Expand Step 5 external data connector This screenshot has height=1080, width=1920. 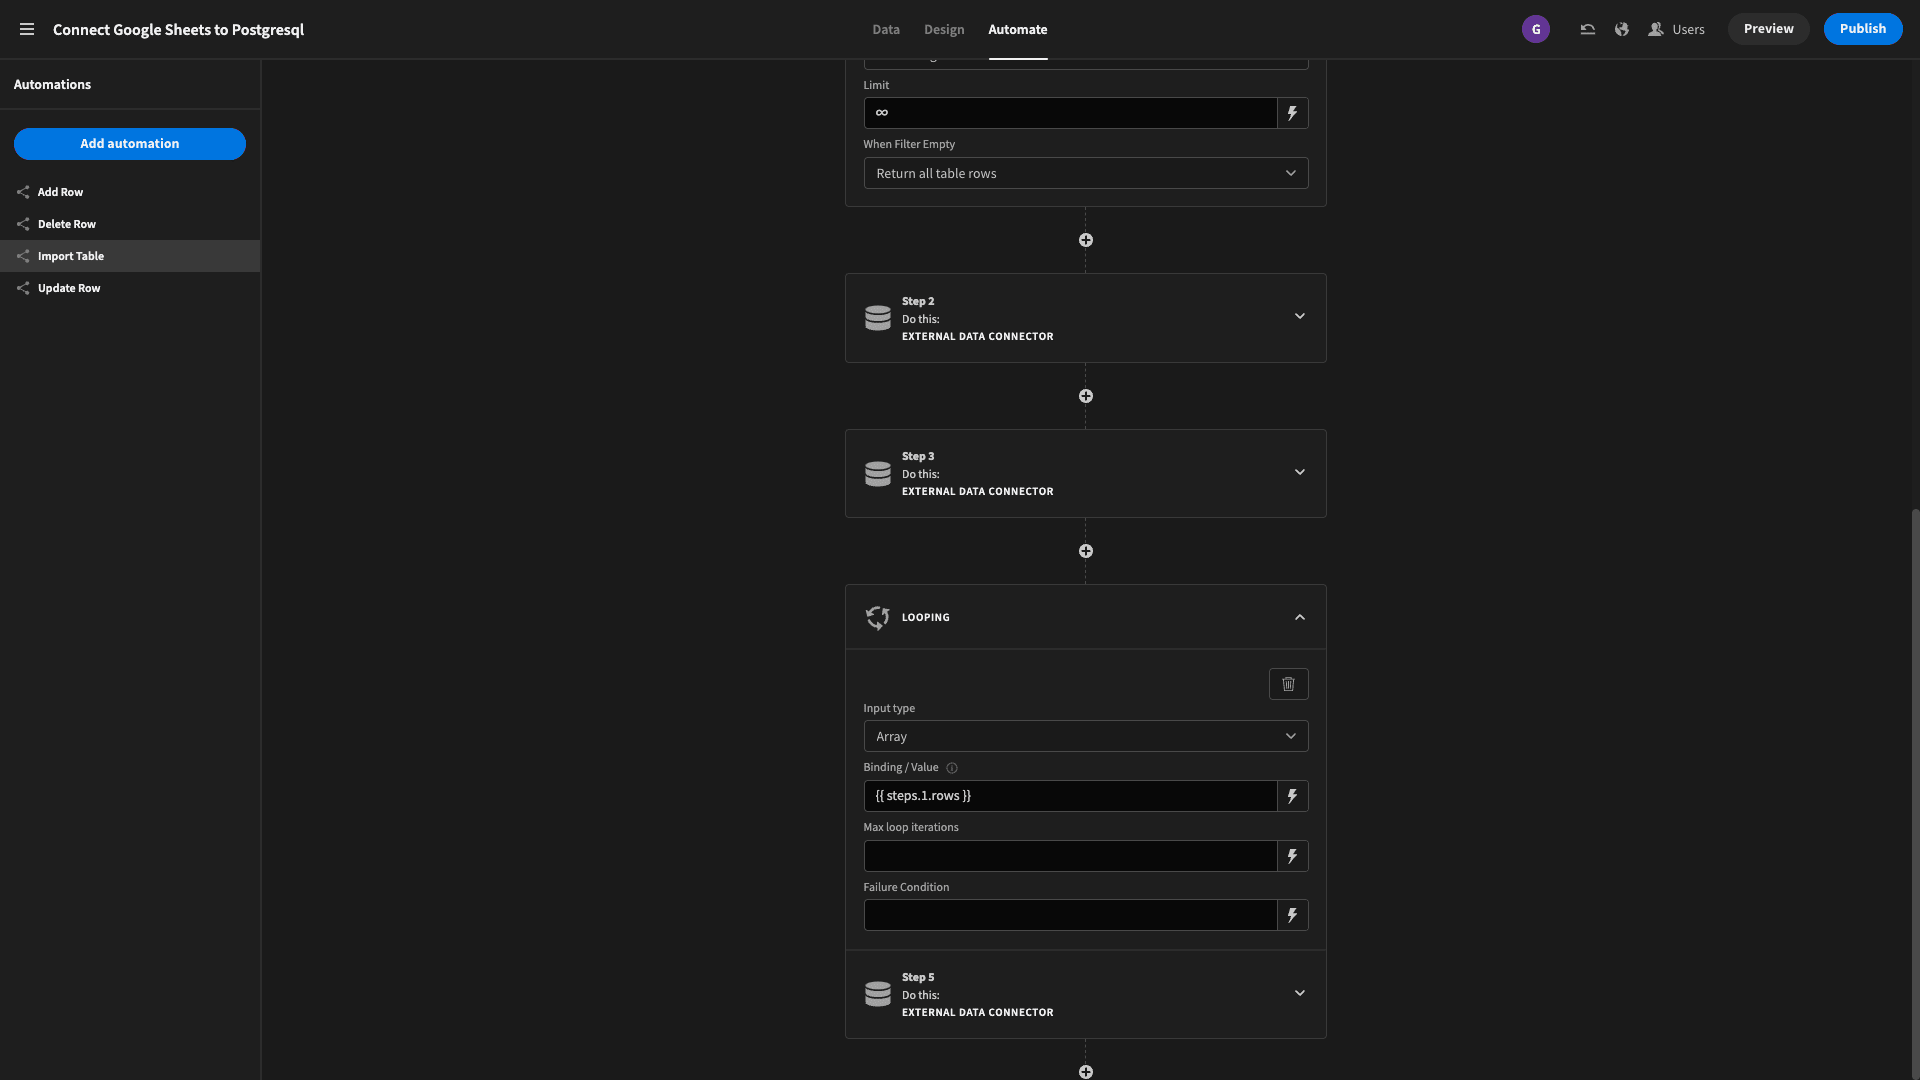pos(1299,993)
